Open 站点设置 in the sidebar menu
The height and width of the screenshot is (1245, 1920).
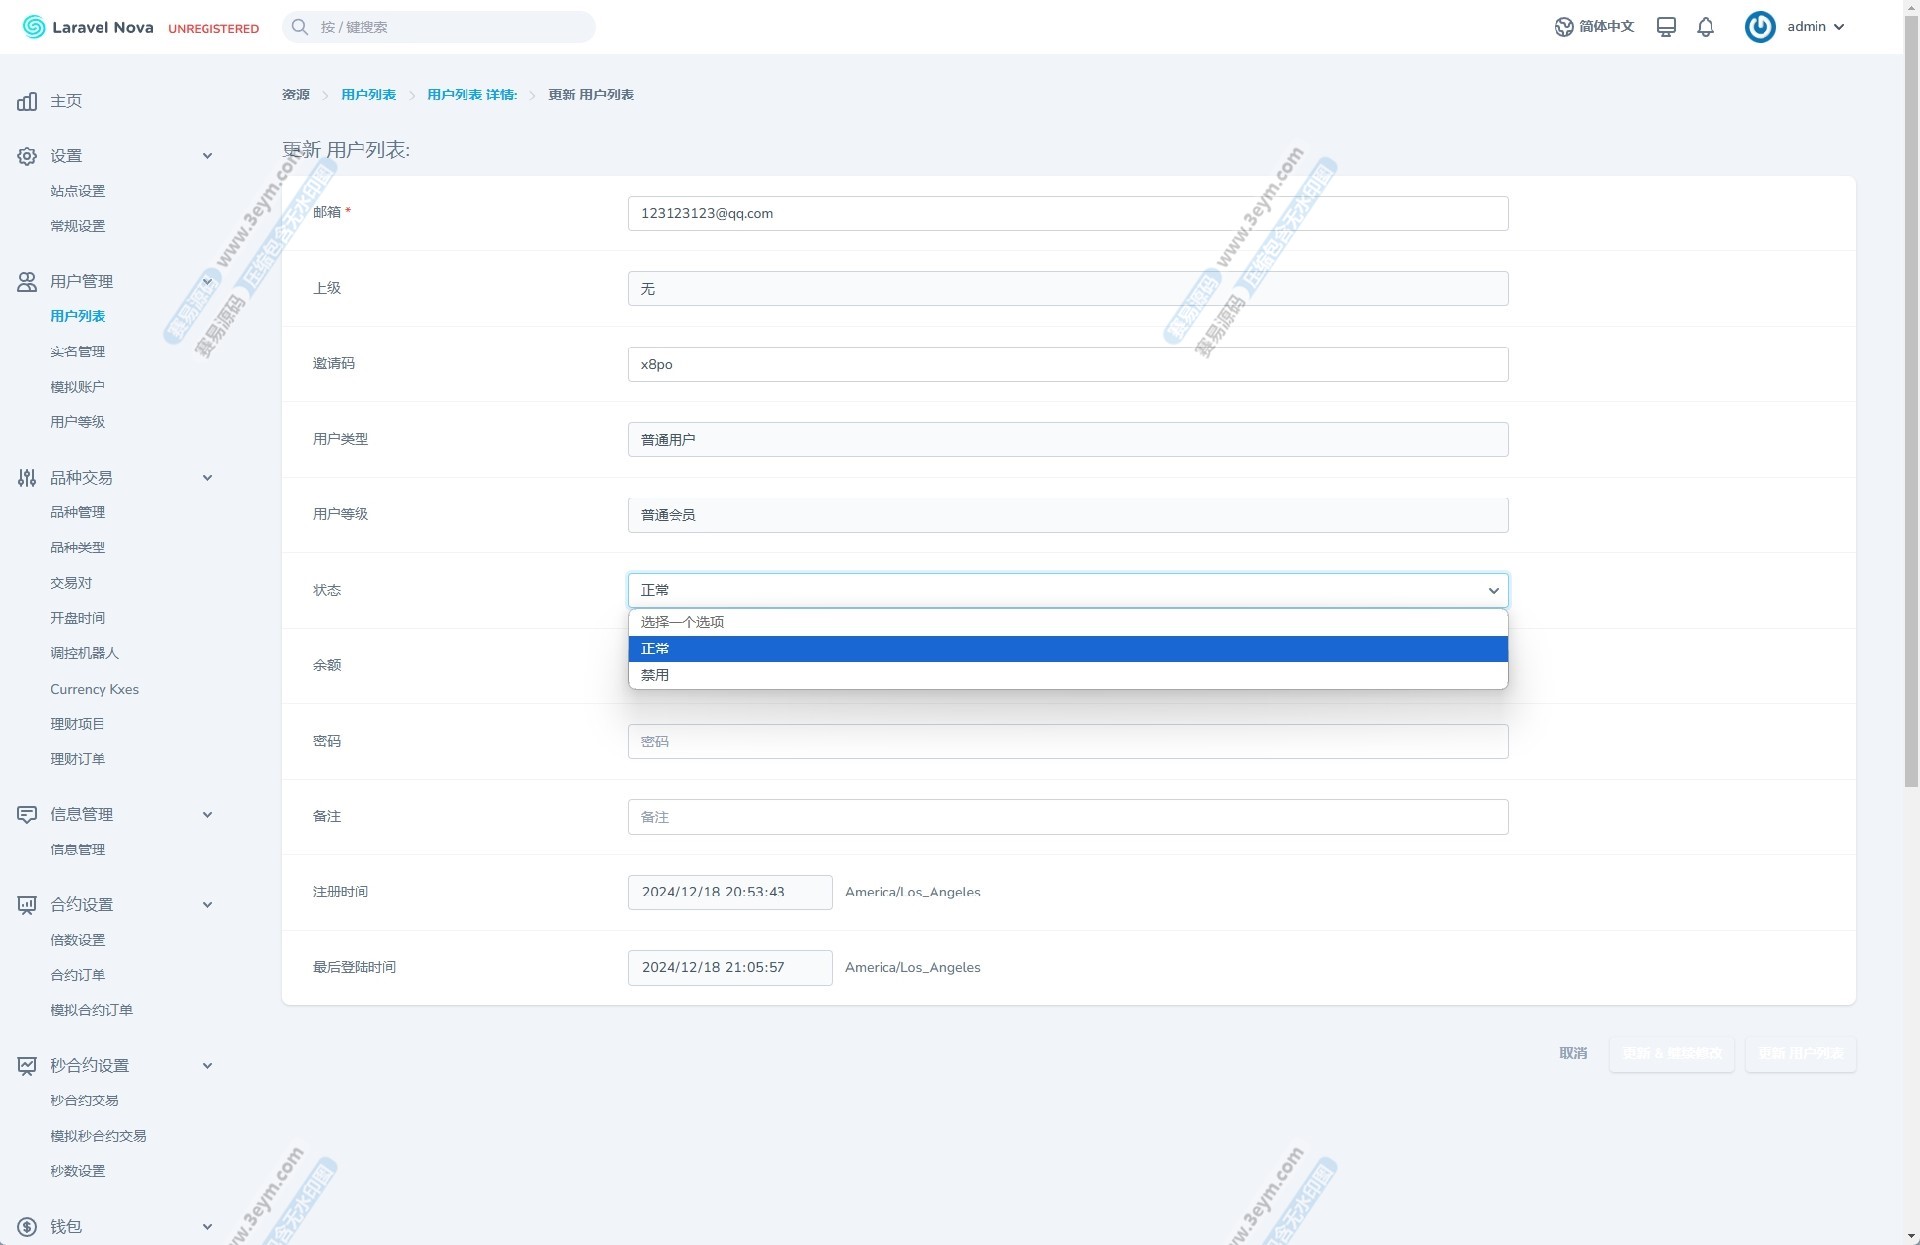coord(77,191)
